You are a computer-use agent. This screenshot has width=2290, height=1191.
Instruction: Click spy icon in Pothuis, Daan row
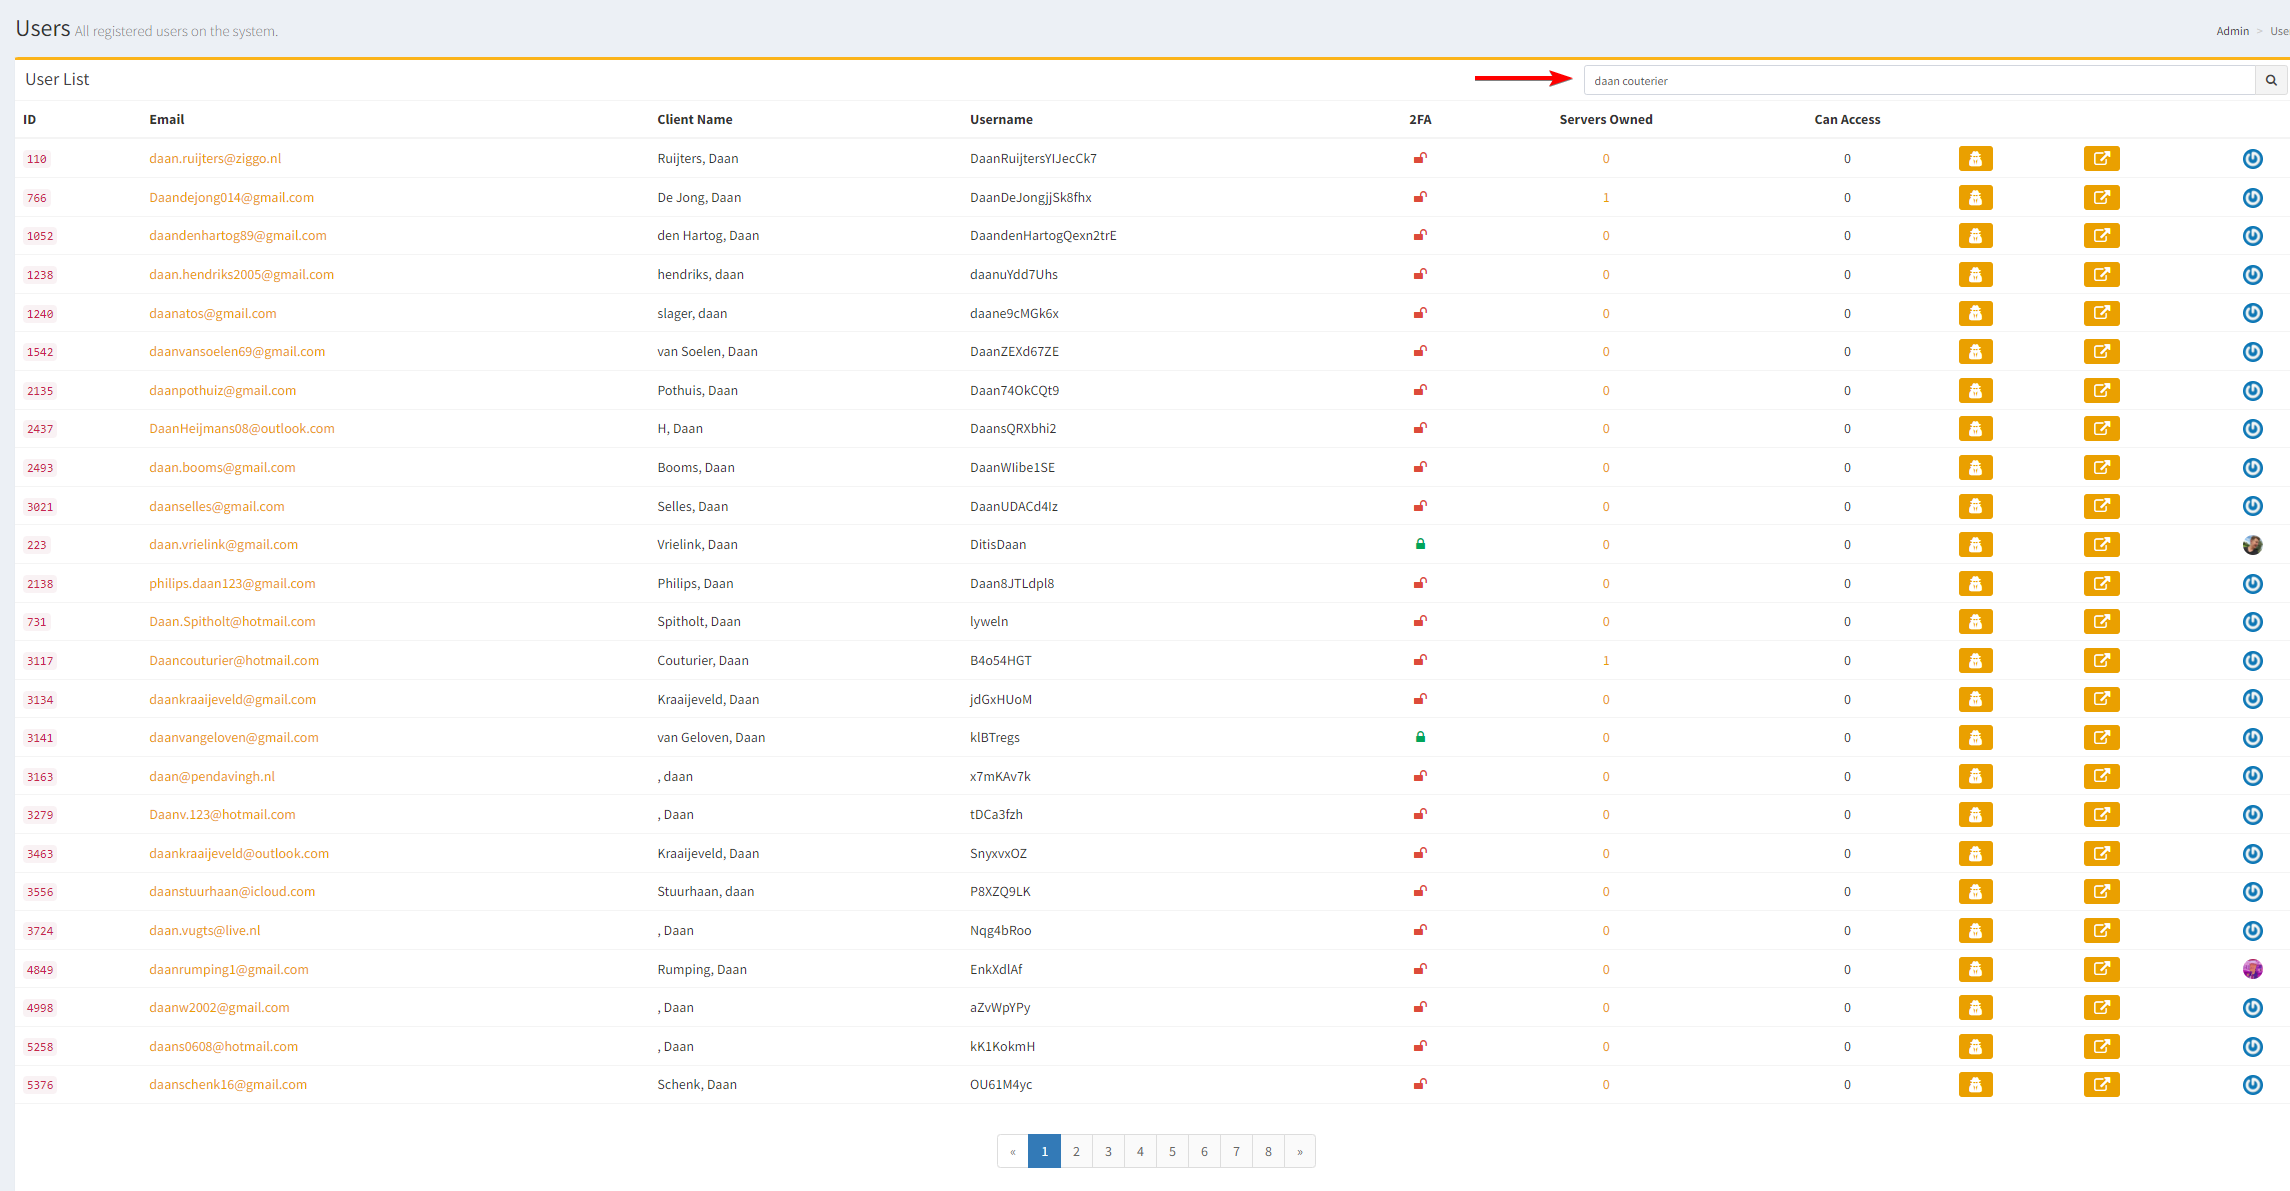pyautogui.click(x=1975, y=391)
